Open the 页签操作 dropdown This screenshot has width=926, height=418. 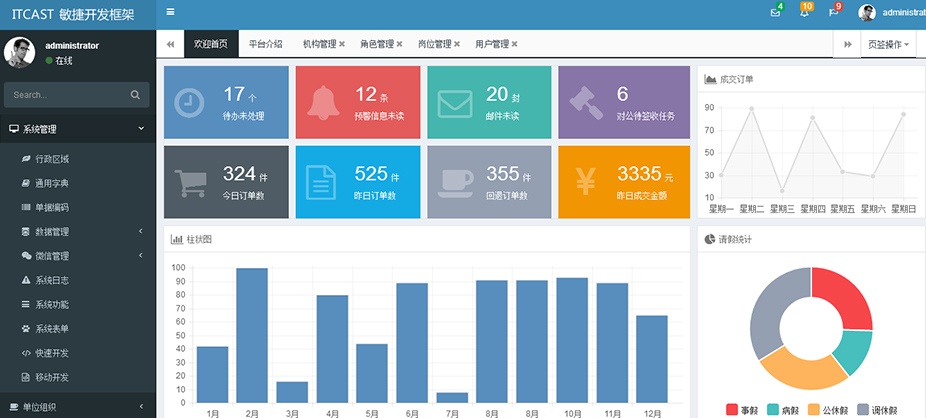[x=889, y=44]
